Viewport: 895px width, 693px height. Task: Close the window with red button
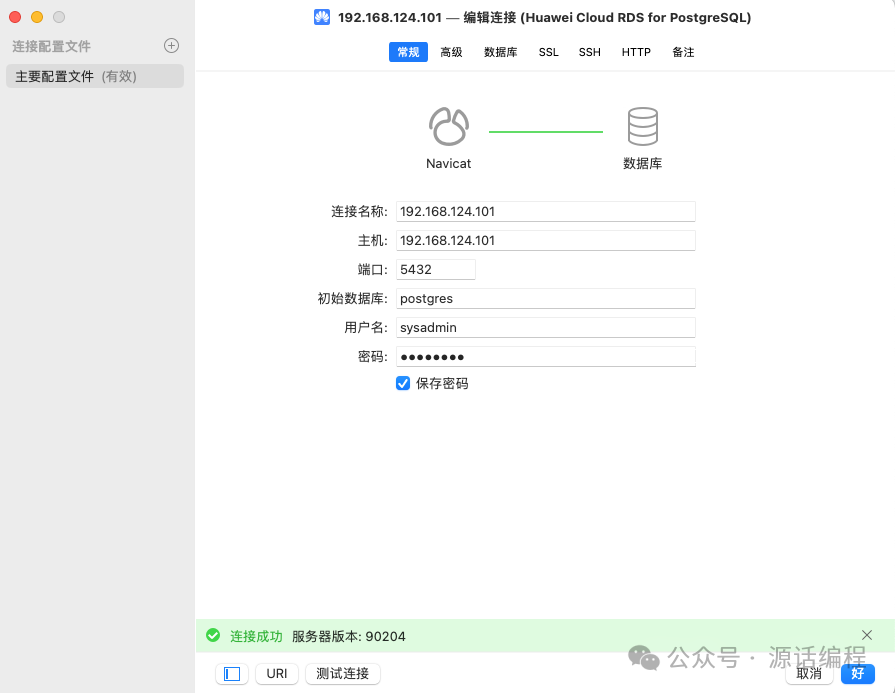coord(15,17)
